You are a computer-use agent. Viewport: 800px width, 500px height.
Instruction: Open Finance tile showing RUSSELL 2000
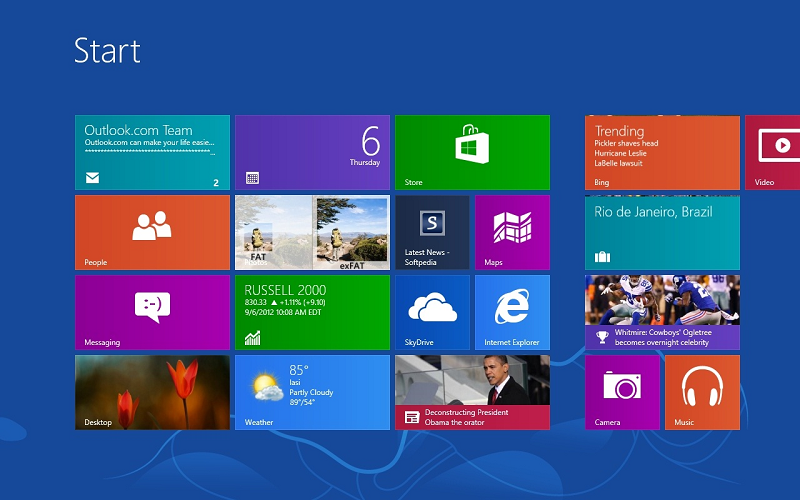click(x=312, y=313)
